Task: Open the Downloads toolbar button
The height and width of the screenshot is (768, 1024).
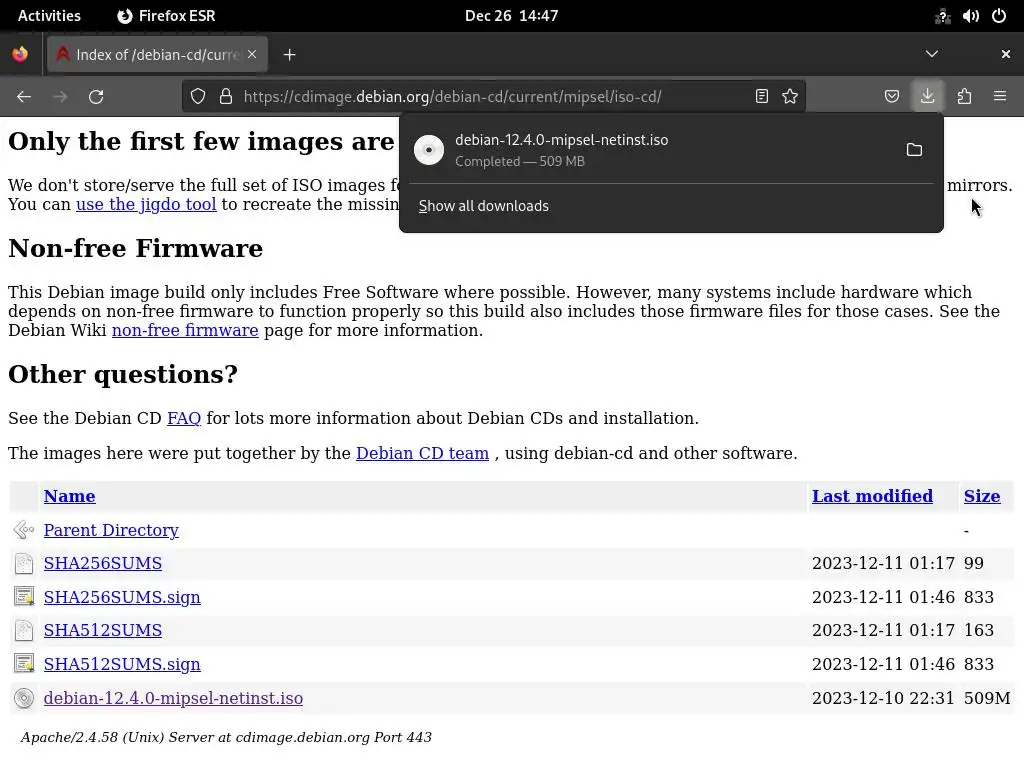Action: [x=927, y=96]
